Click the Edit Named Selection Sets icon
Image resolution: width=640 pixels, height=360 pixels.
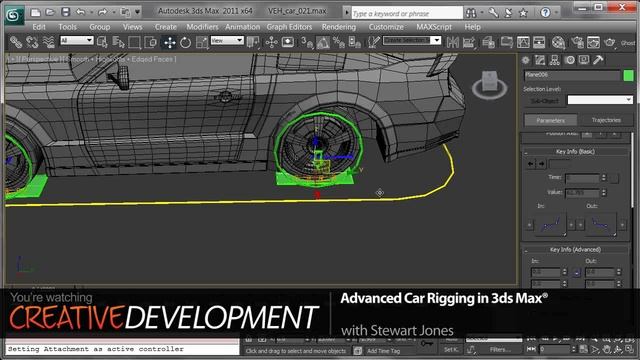373,42
